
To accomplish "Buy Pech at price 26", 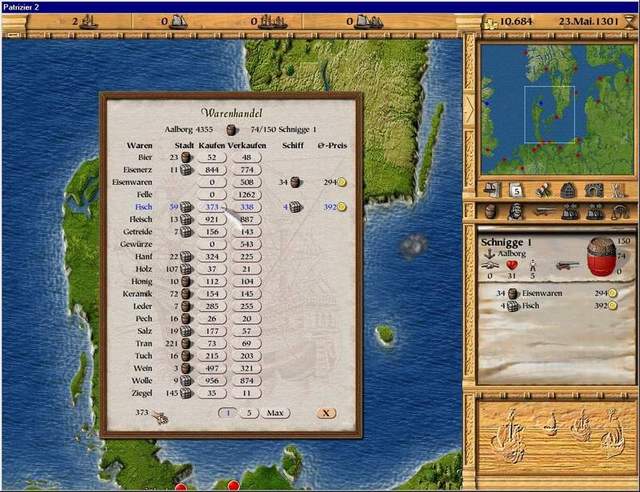I will 212,319.
